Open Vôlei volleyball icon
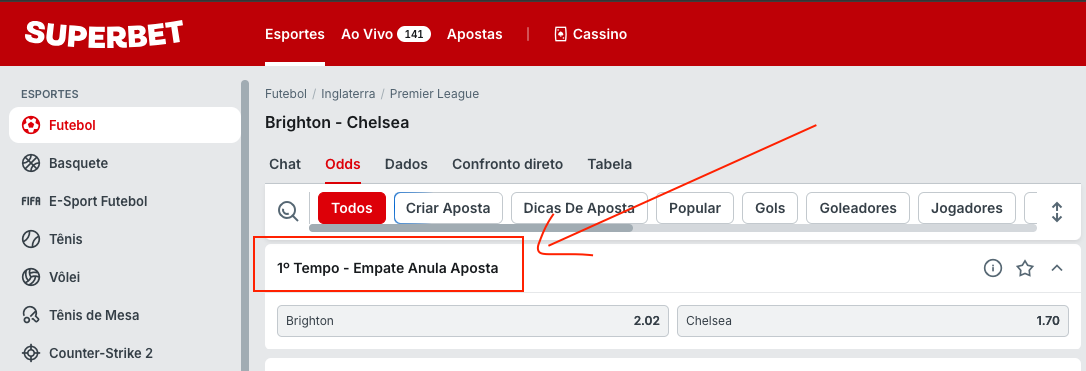Screen dimensions: 1086x371 pos(31,277)
